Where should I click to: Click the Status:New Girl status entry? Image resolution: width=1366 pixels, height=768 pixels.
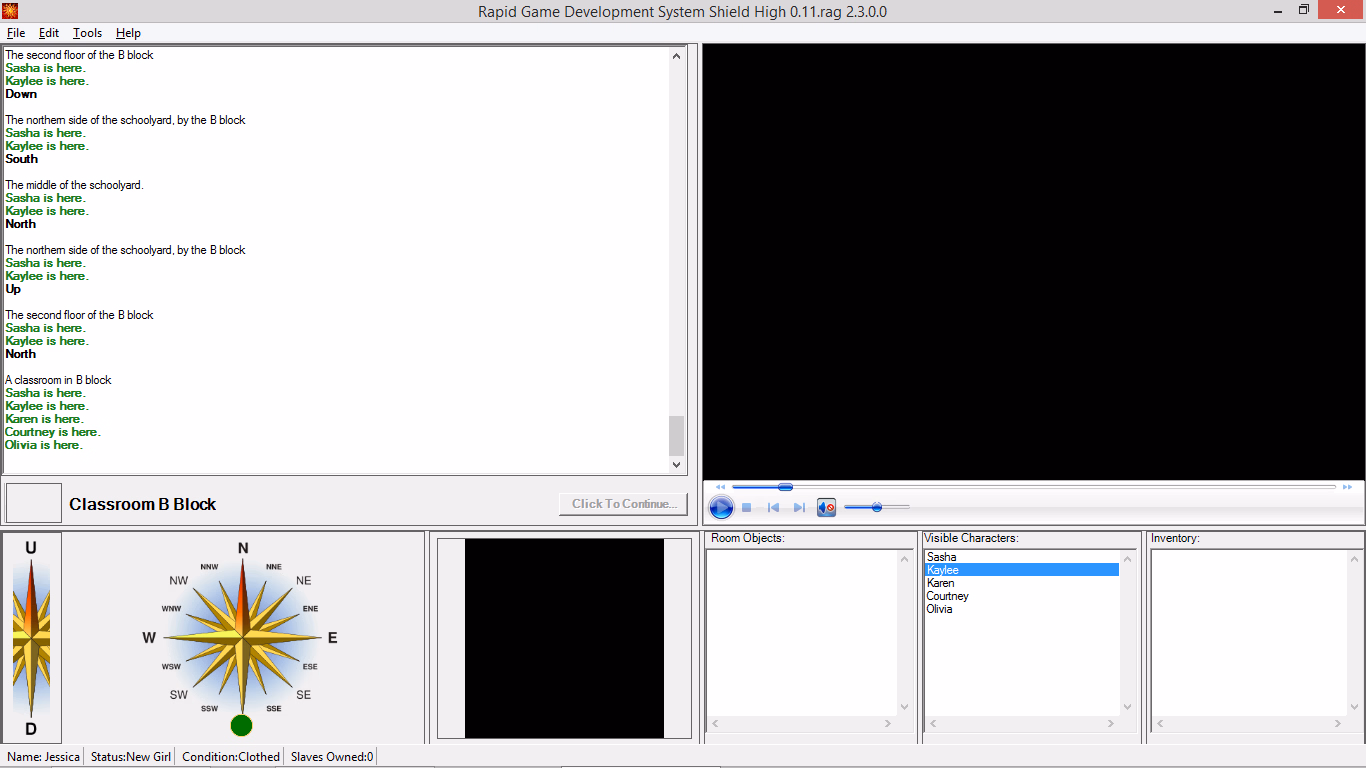coord(130,757)
